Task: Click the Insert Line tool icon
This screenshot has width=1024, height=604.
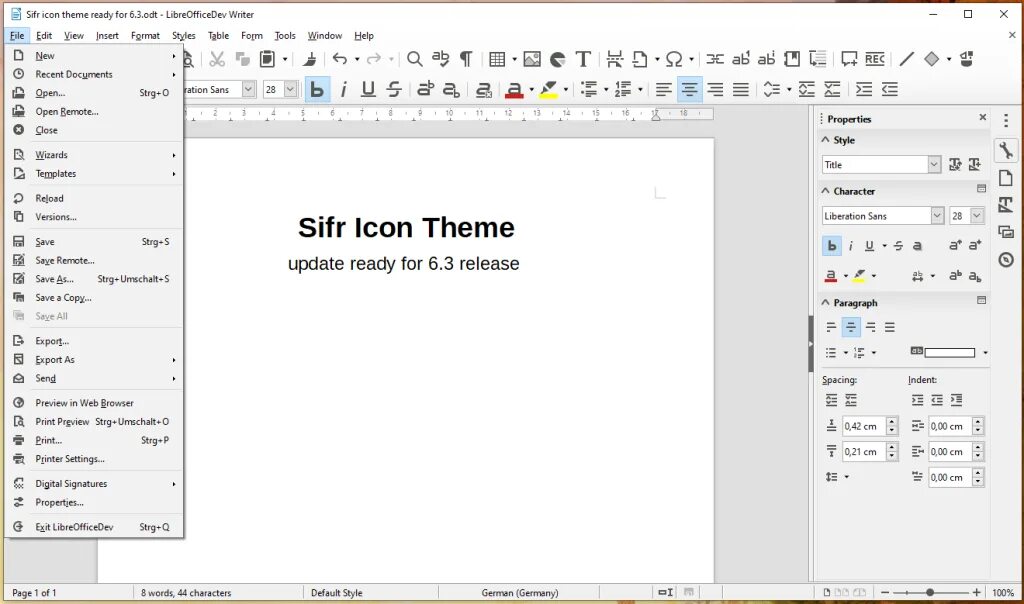Action: 906,59
